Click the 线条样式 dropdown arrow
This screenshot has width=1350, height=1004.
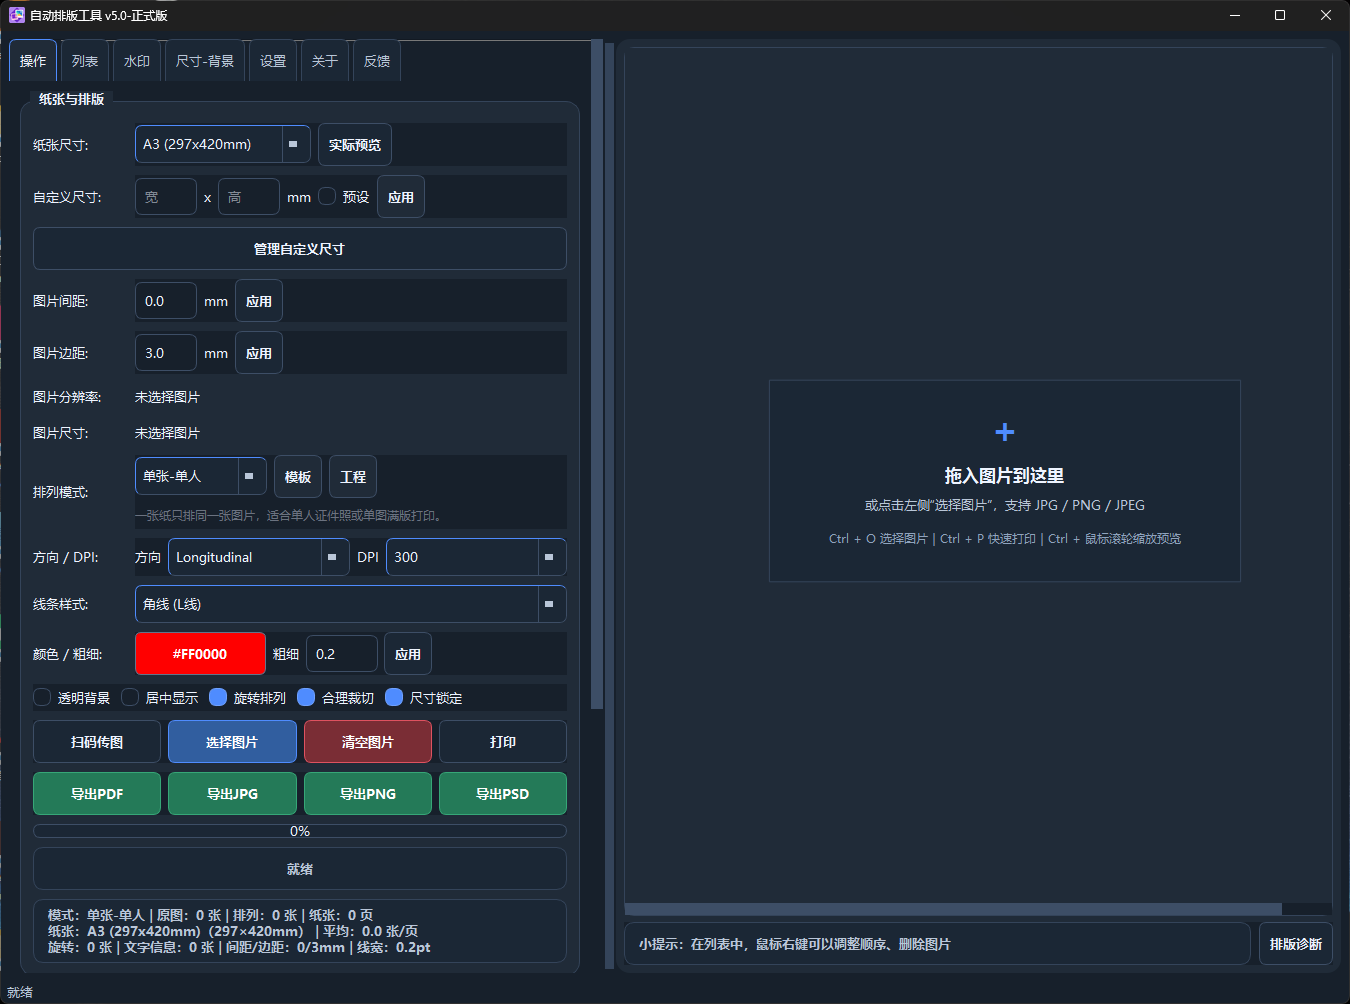pos(550,604)
